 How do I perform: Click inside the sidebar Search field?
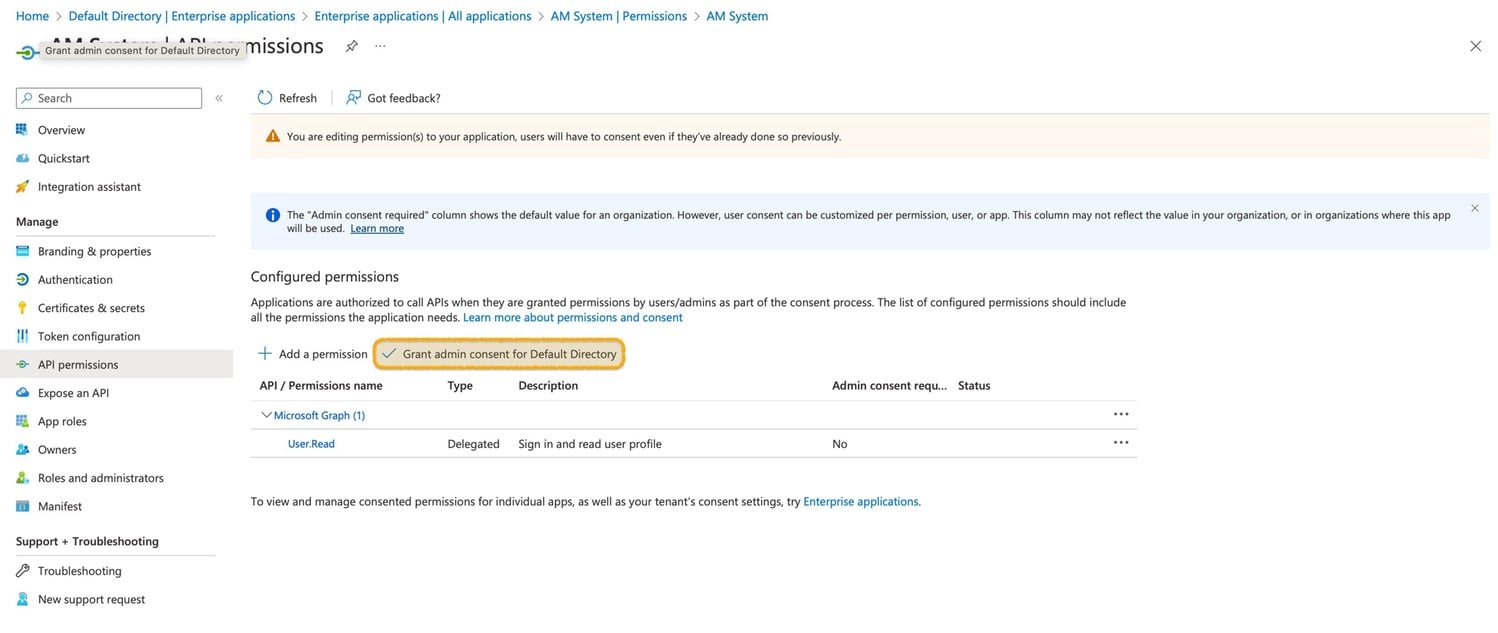[110, 98]
